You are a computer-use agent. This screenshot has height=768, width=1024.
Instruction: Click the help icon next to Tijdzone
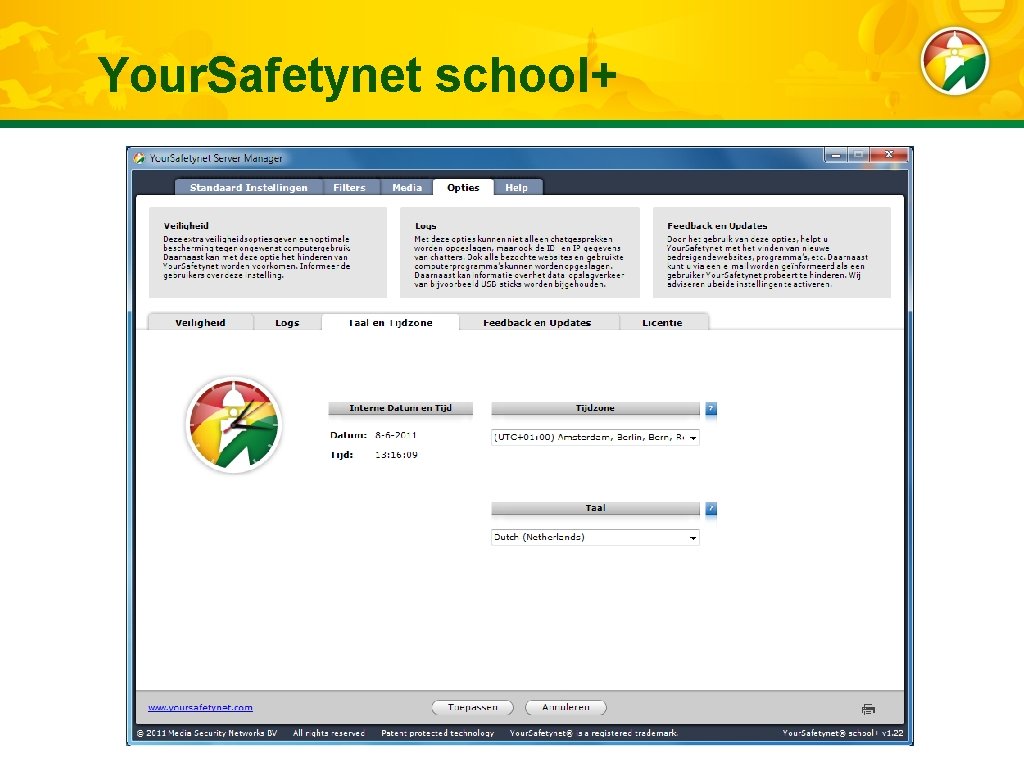tap(711, 409)
